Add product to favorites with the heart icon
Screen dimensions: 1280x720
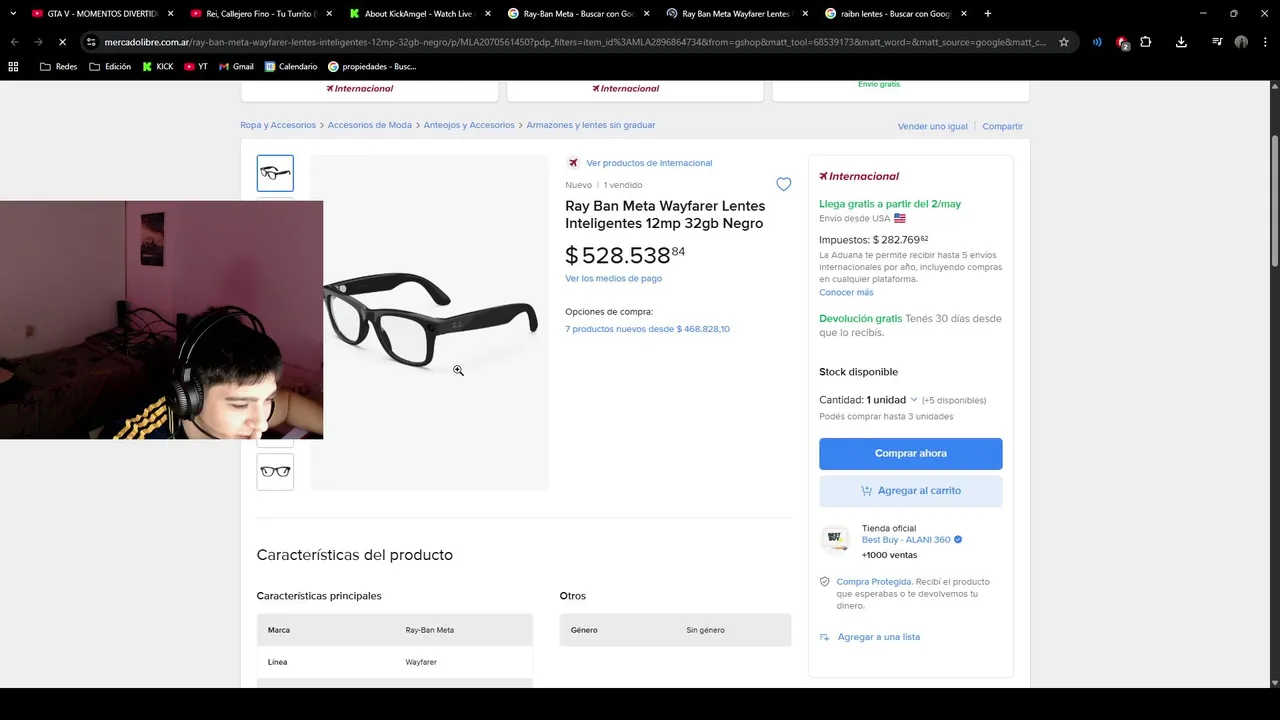(x=784, y=184)
